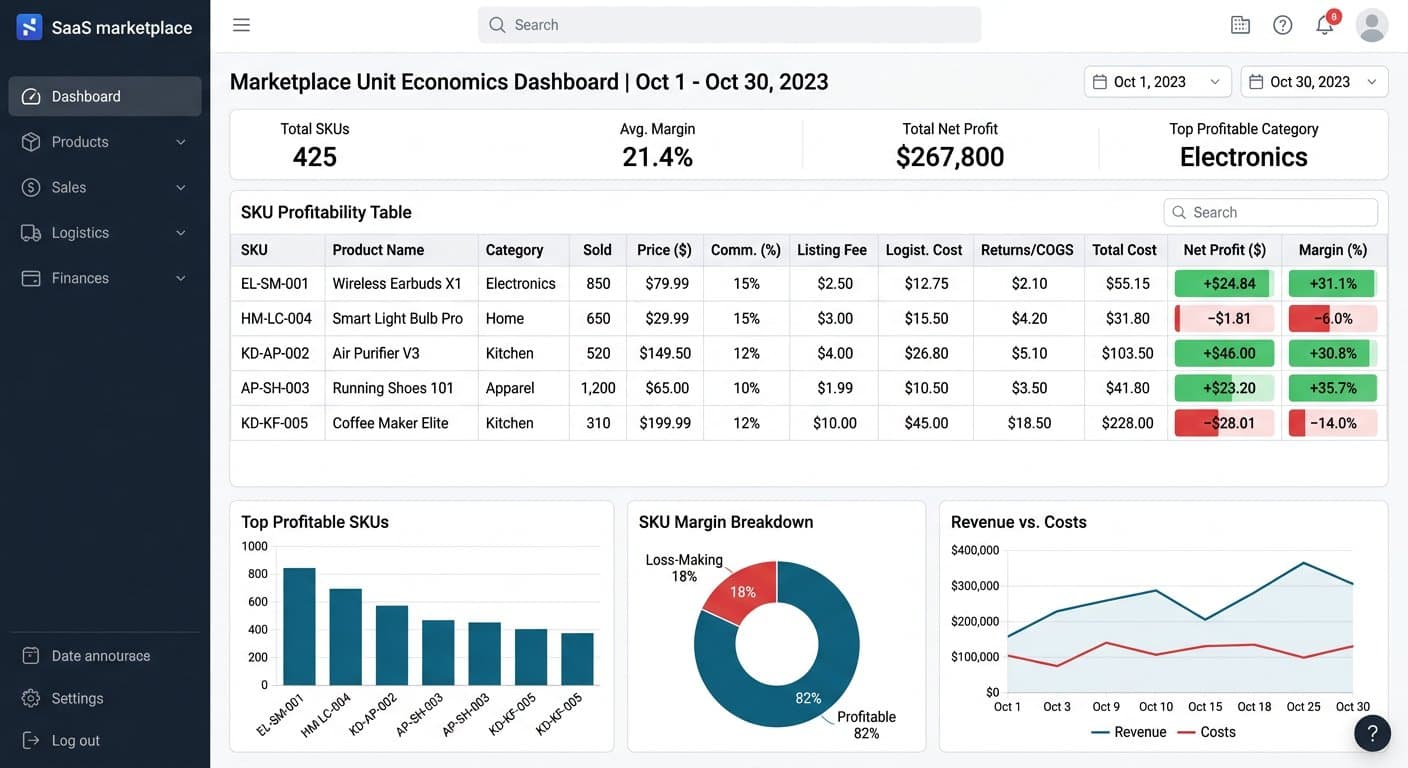Open the Oct 1, 2023 start date dropdown
Viewport: 1408px width, 768px height.
tap(1157, 82)
